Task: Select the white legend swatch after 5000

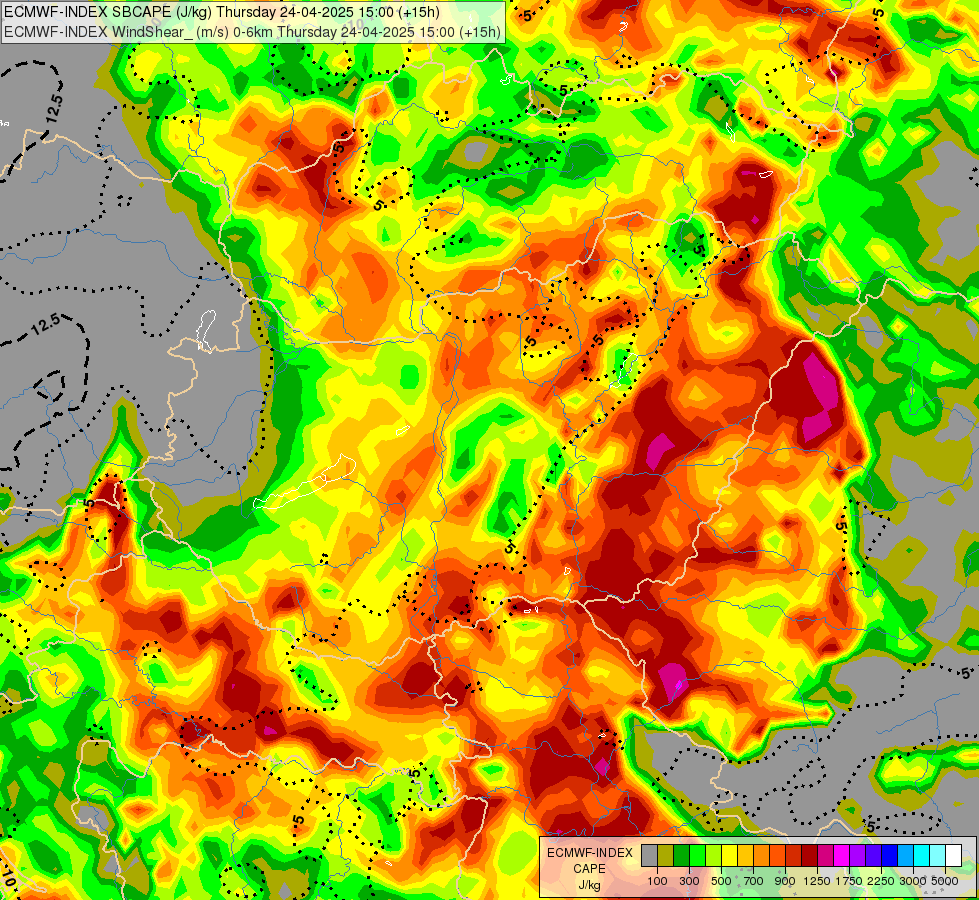Action: coord(953,855)
